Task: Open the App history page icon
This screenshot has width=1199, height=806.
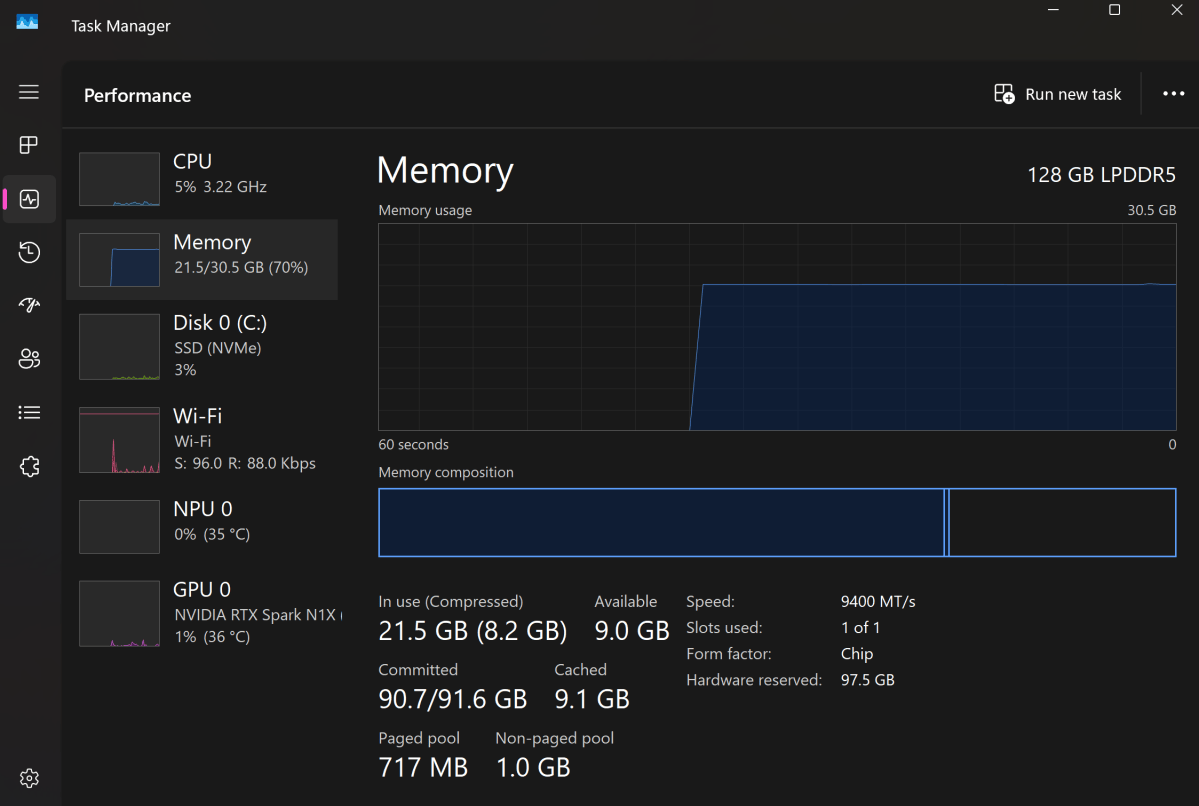Action: 29,252
